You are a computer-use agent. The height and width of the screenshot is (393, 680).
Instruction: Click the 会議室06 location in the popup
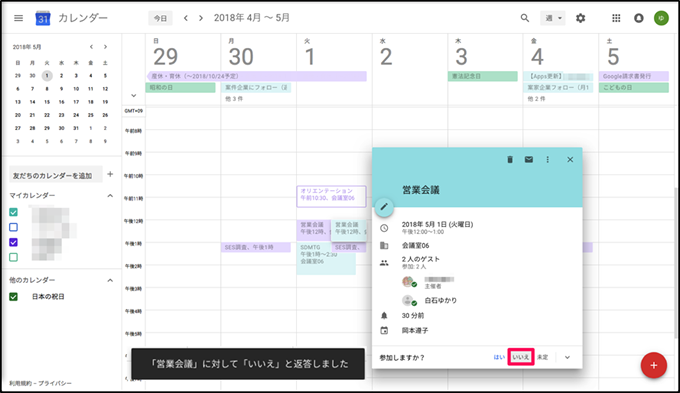415,246
